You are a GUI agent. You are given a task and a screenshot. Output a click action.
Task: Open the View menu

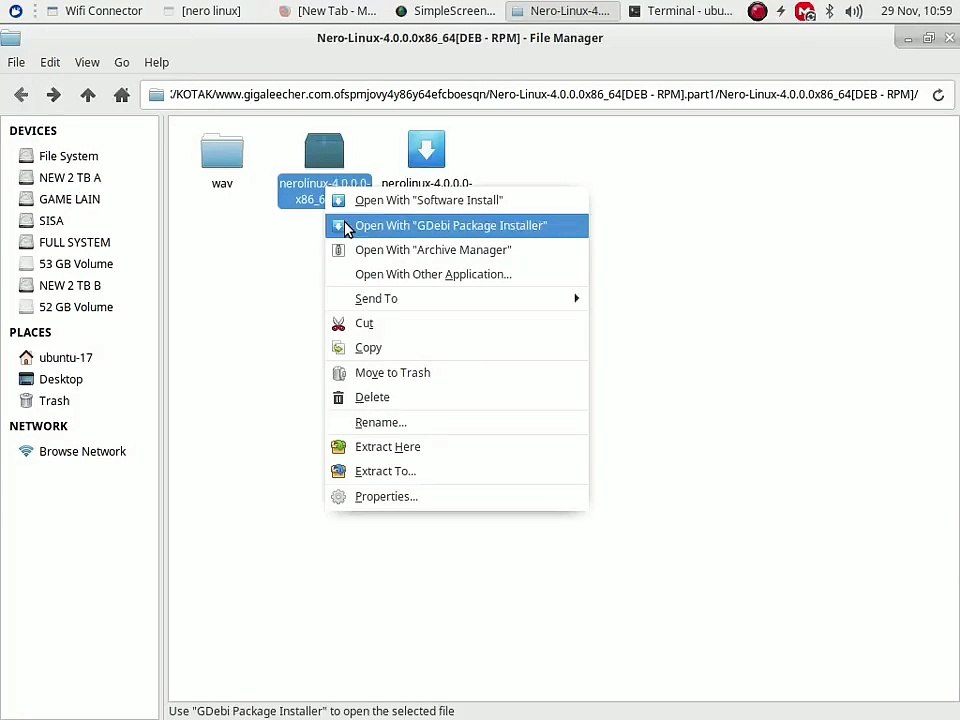87,62
